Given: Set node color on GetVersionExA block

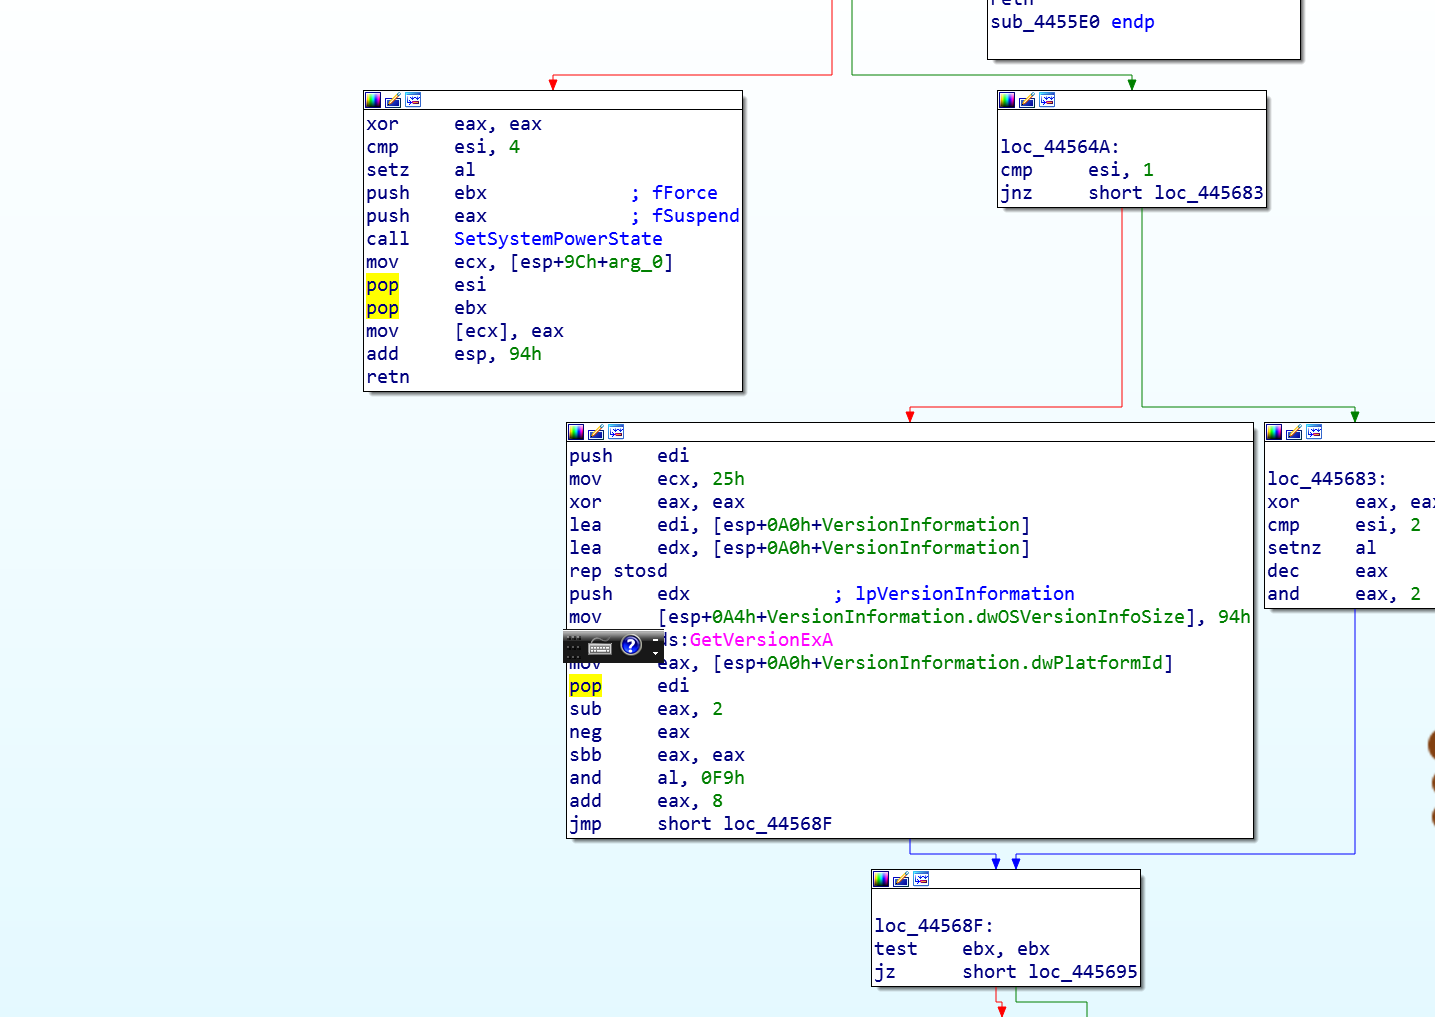Looking at the screenshot, I should [576, 432].
